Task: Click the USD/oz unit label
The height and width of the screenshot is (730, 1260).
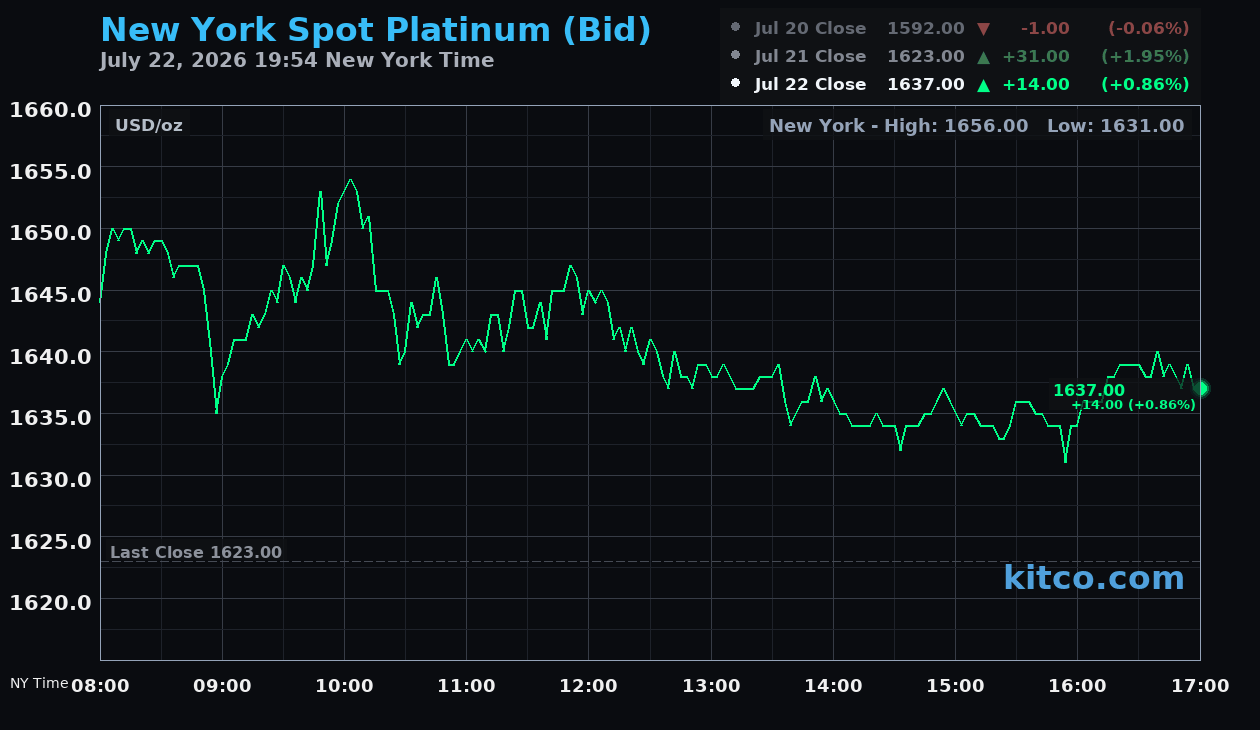Action: [x=149, y=125]
